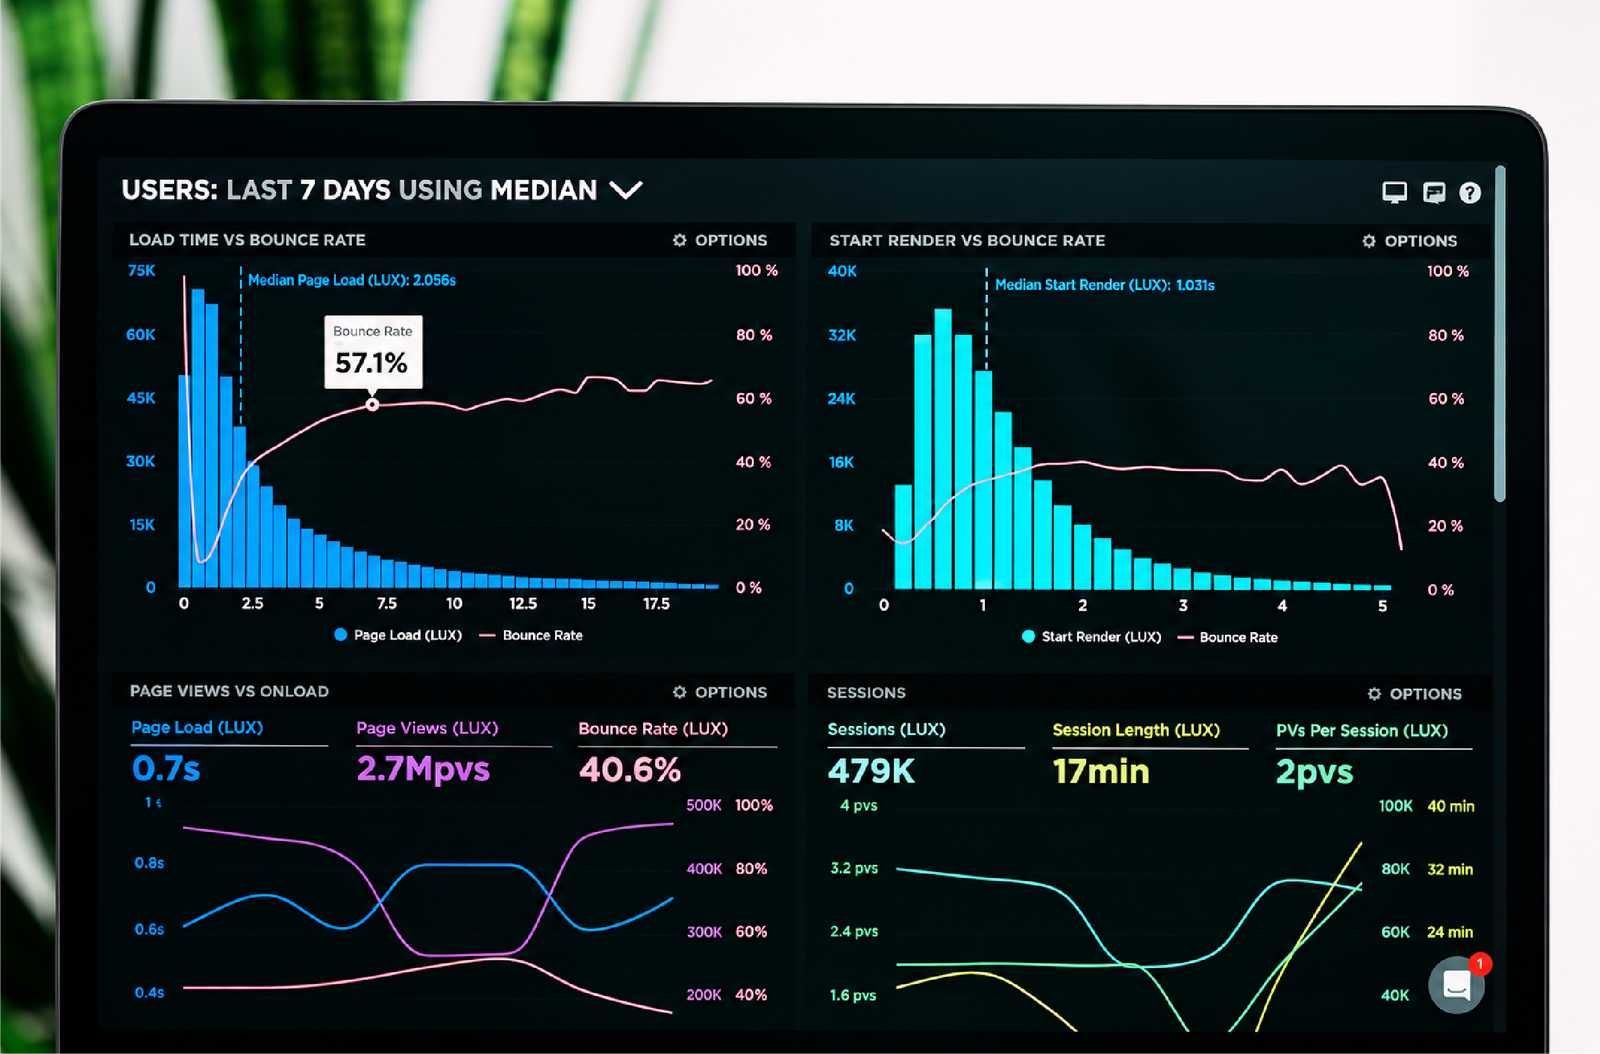
Task: Click the 17min session length value
Action: [1101, 771]
